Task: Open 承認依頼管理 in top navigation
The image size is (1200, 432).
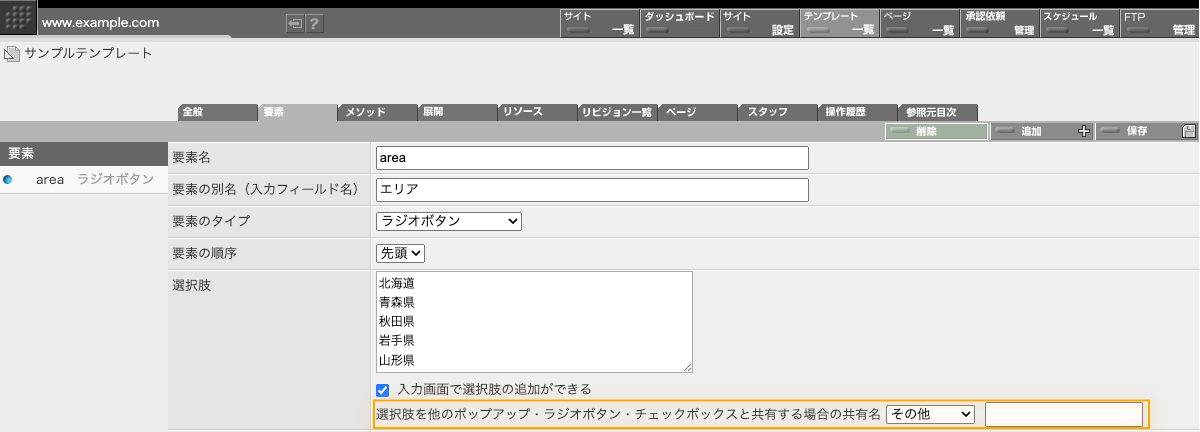Action: click(x=999, y=23)
